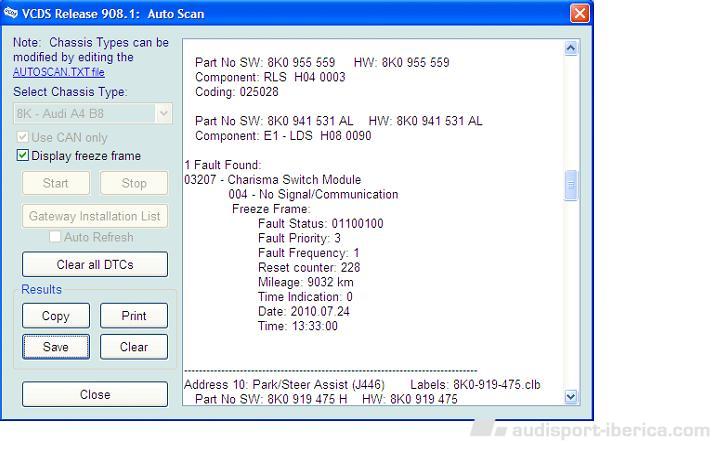Screen dimensions: 720x450
Task: Click 'Labels: 8K0-919-475.clb' text
Action: click(x=475, y=384)
